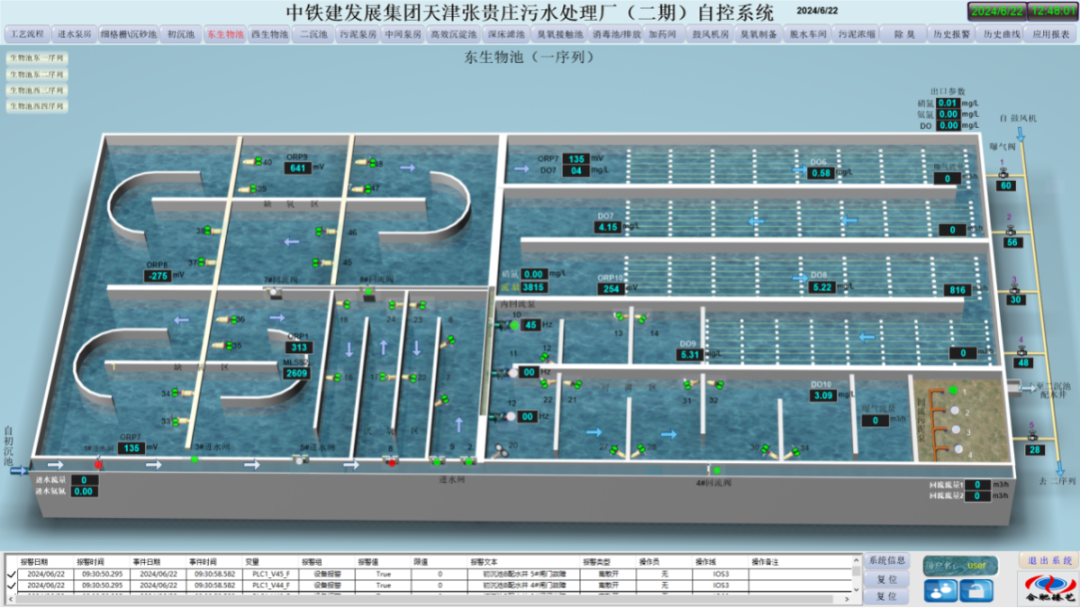This screenshot has height=608, width=1080.
Task: Click the 系统信息 button
Action: [887, 561]
